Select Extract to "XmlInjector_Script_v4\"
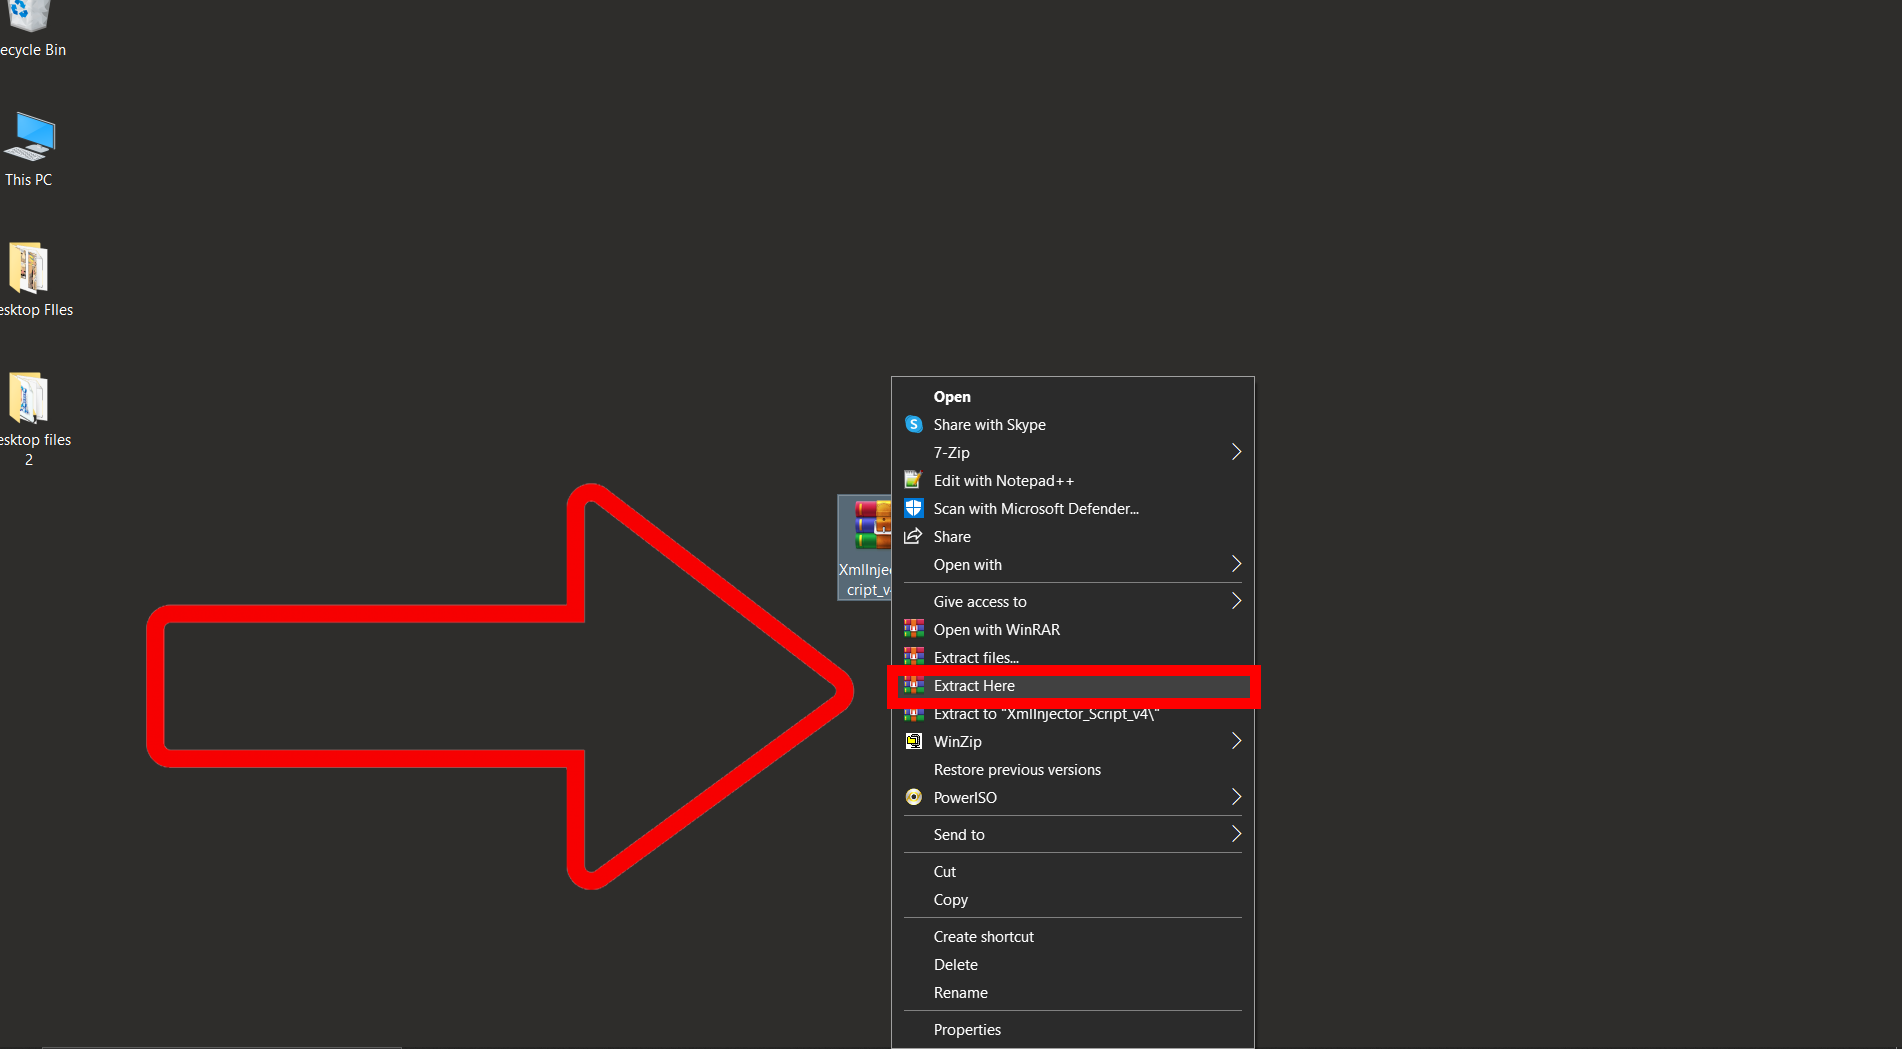1902x1049 pixels. point(1045,713)
